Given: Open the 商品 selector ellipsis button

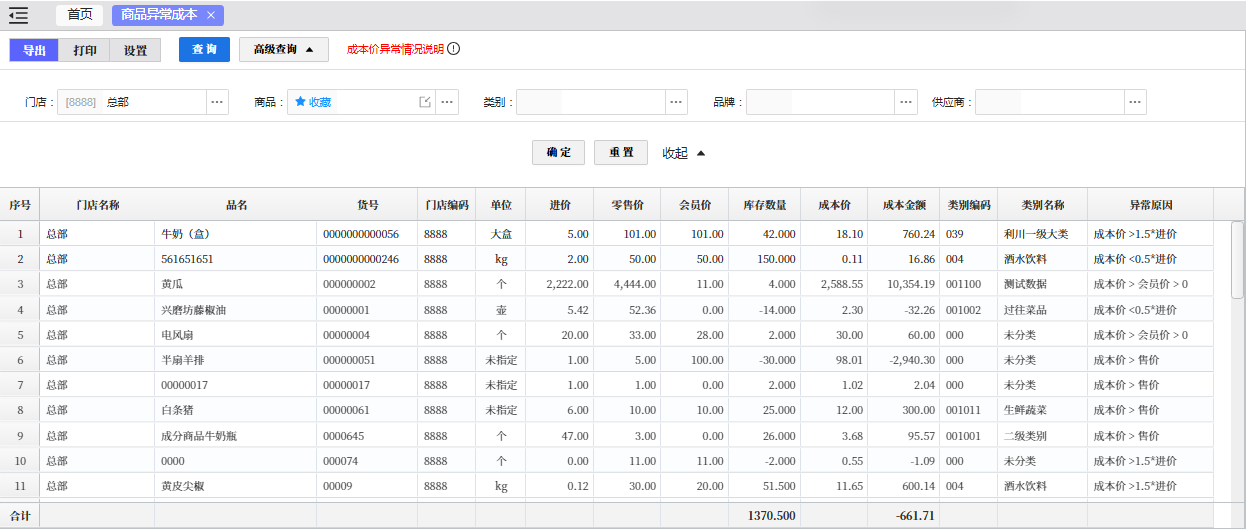Looking at the screenshot, I should (447, 102).
